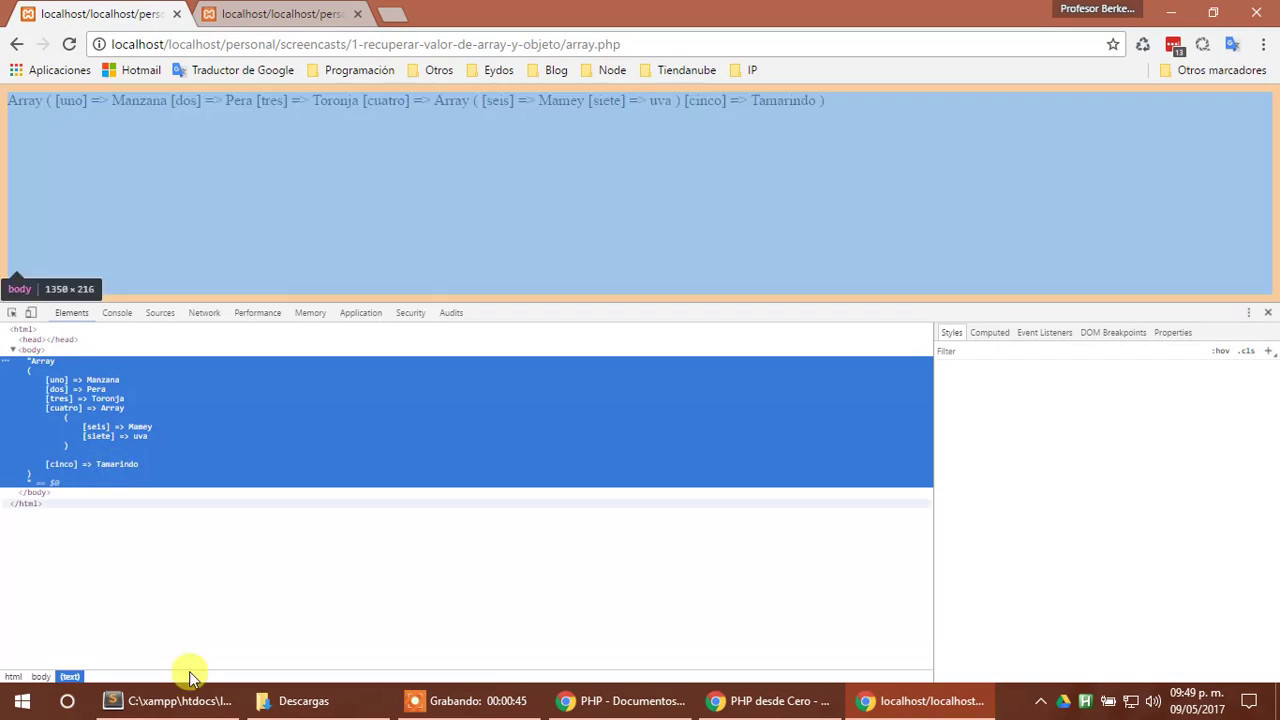Click the Profesor Berke profile button

point(1097,9)
